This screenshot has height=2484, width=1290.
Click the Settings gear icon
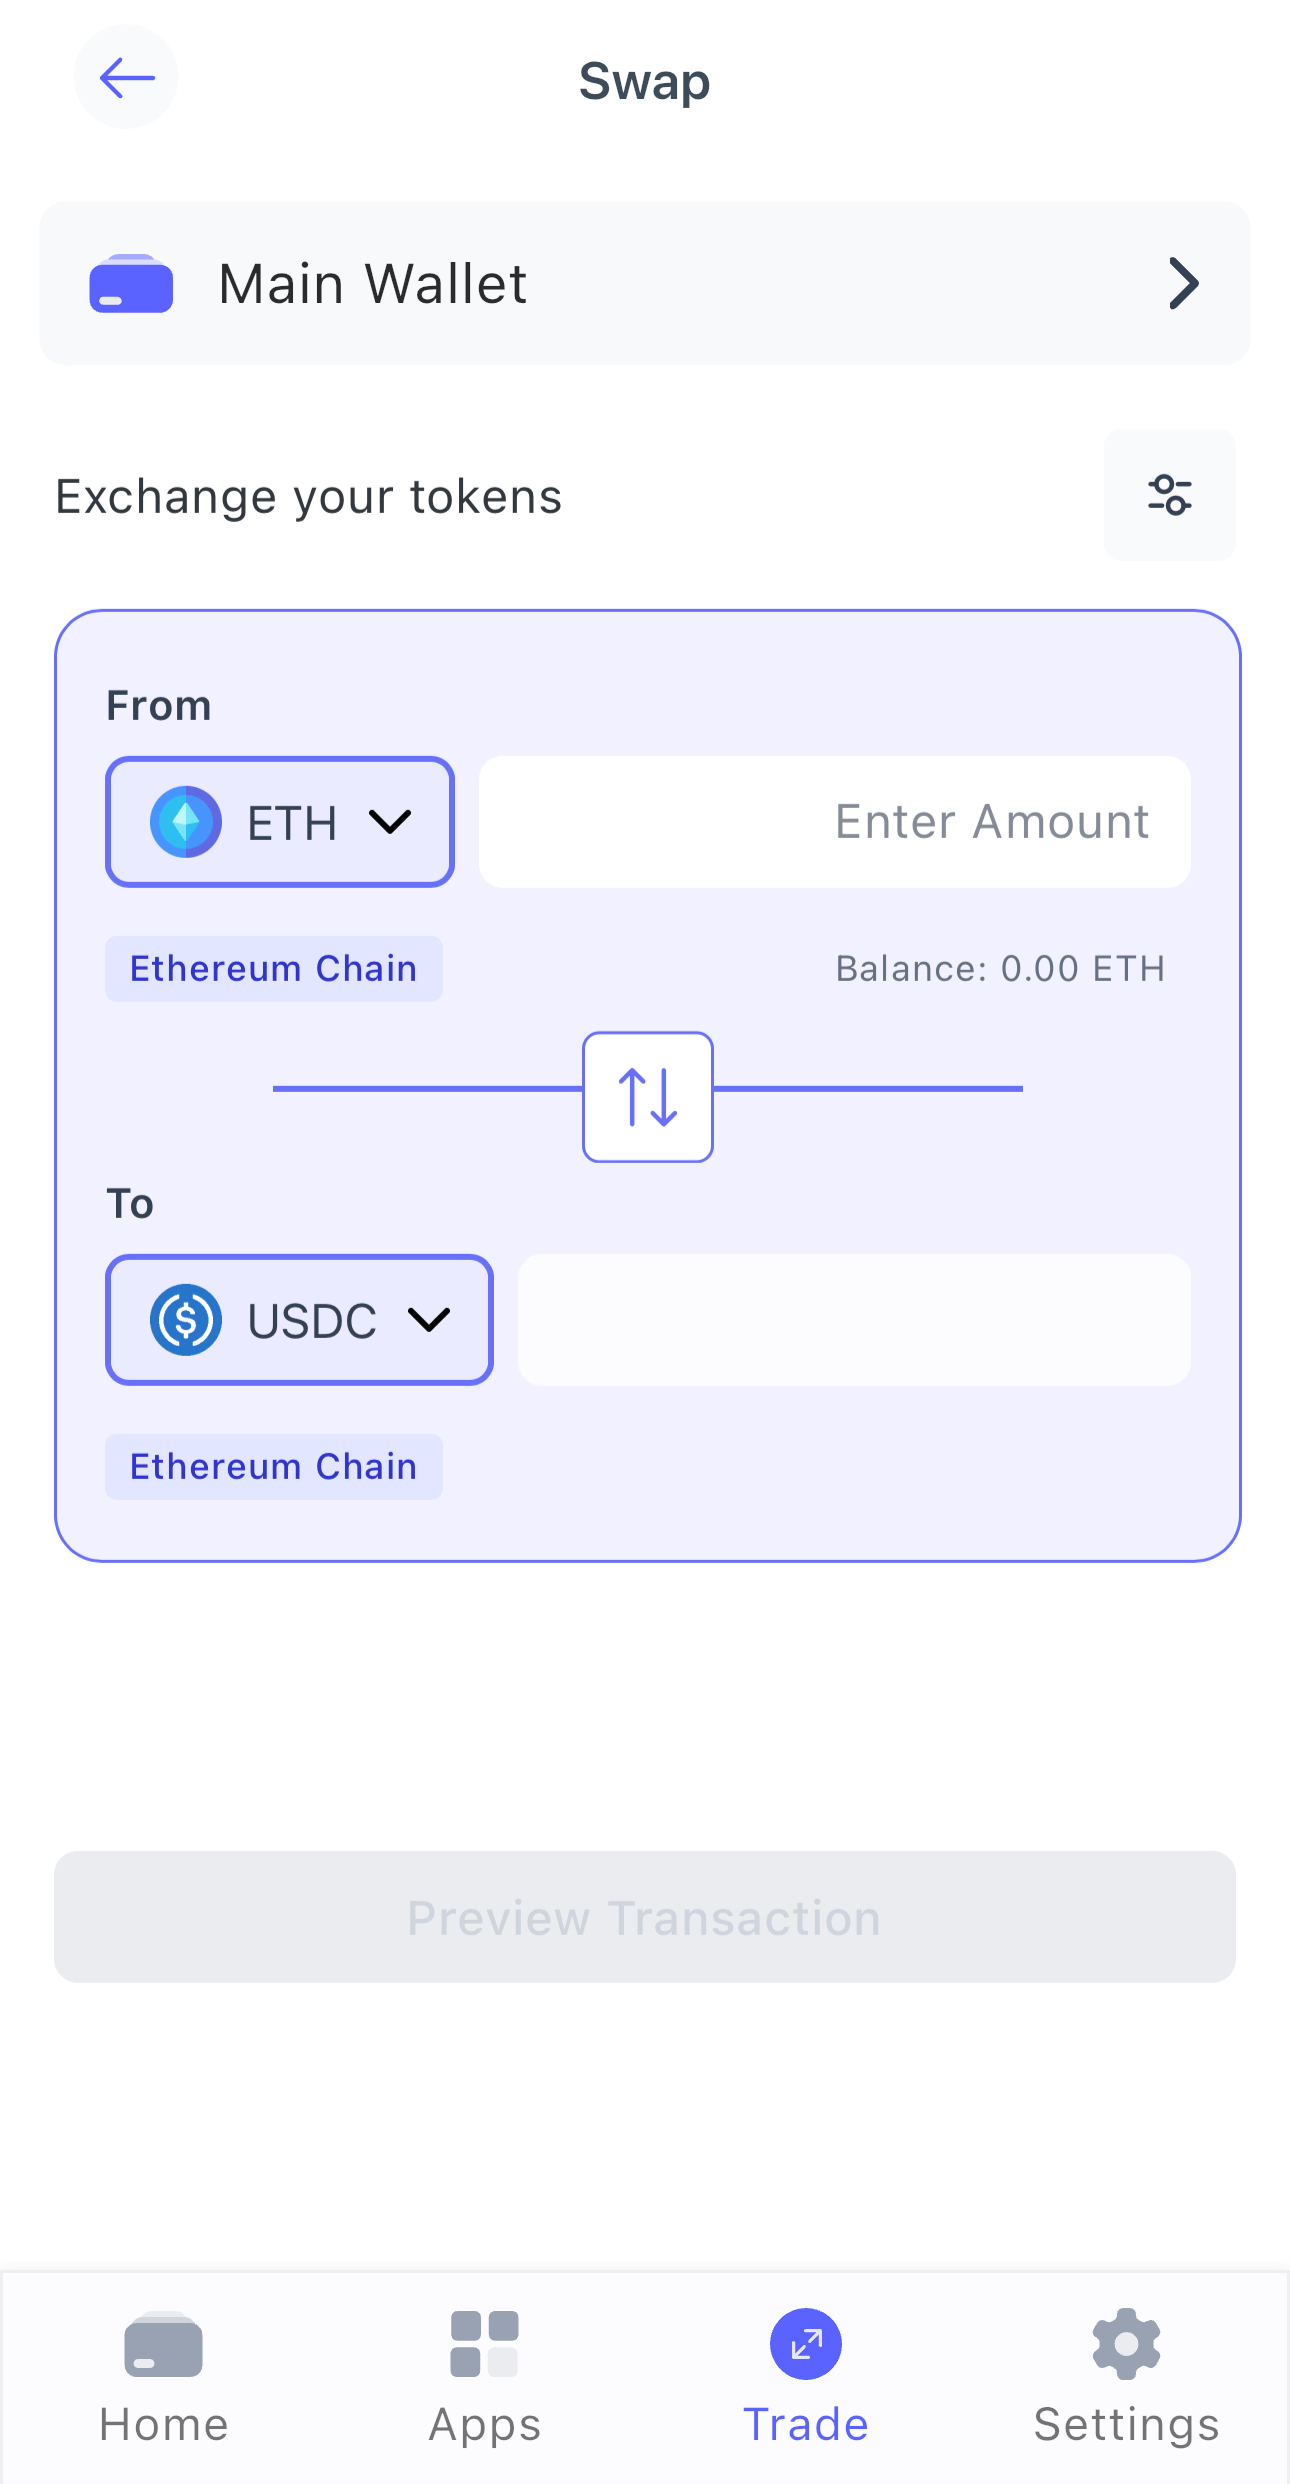[x=1126, y=2344]
